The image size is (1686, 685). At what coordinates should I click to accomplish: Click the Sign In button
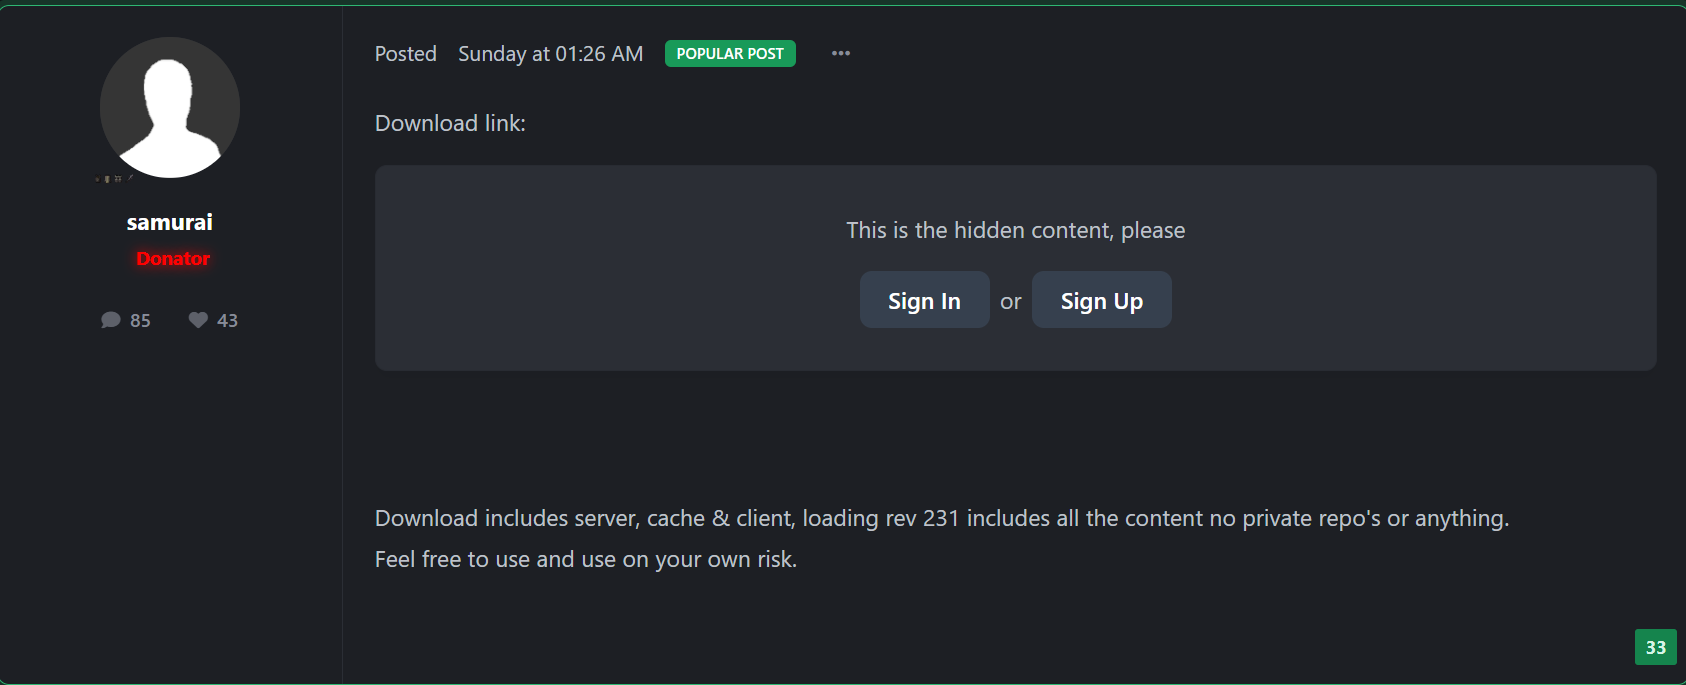[x=924, y=300]
